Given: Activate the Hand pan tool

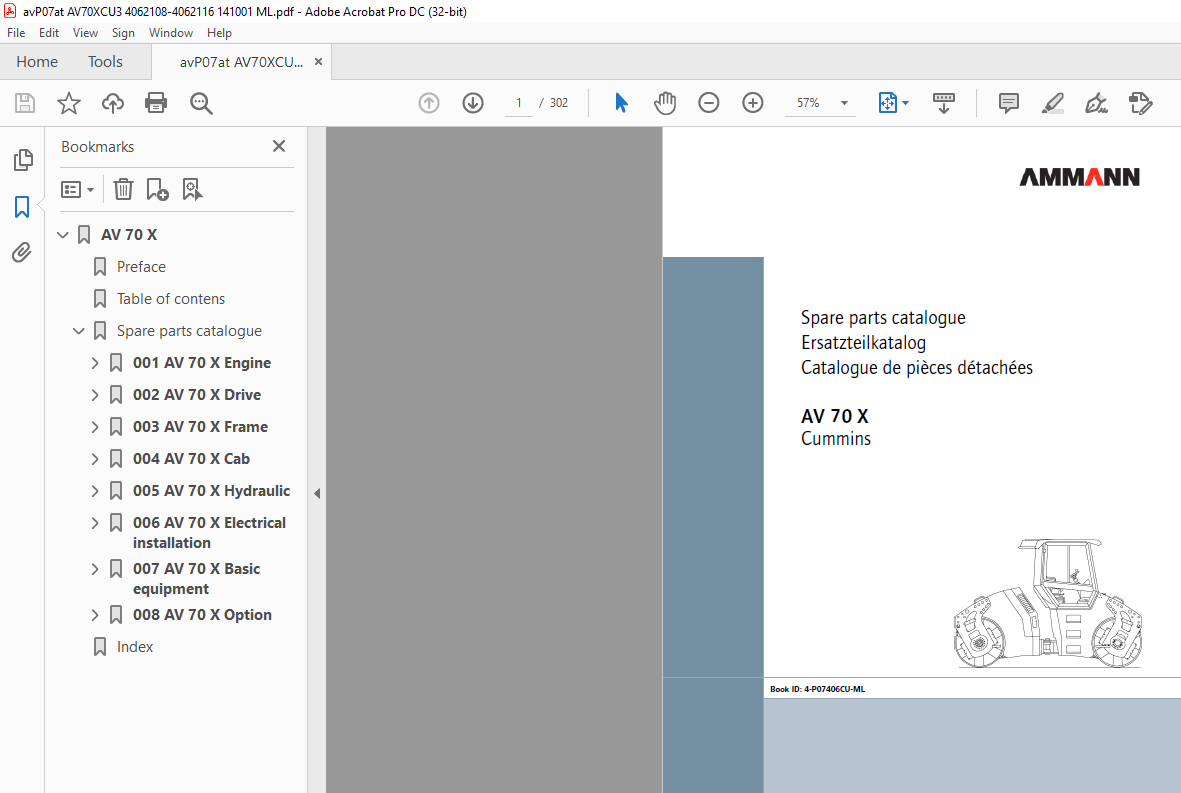Looking at the screenshot, I should click(664, 103).
